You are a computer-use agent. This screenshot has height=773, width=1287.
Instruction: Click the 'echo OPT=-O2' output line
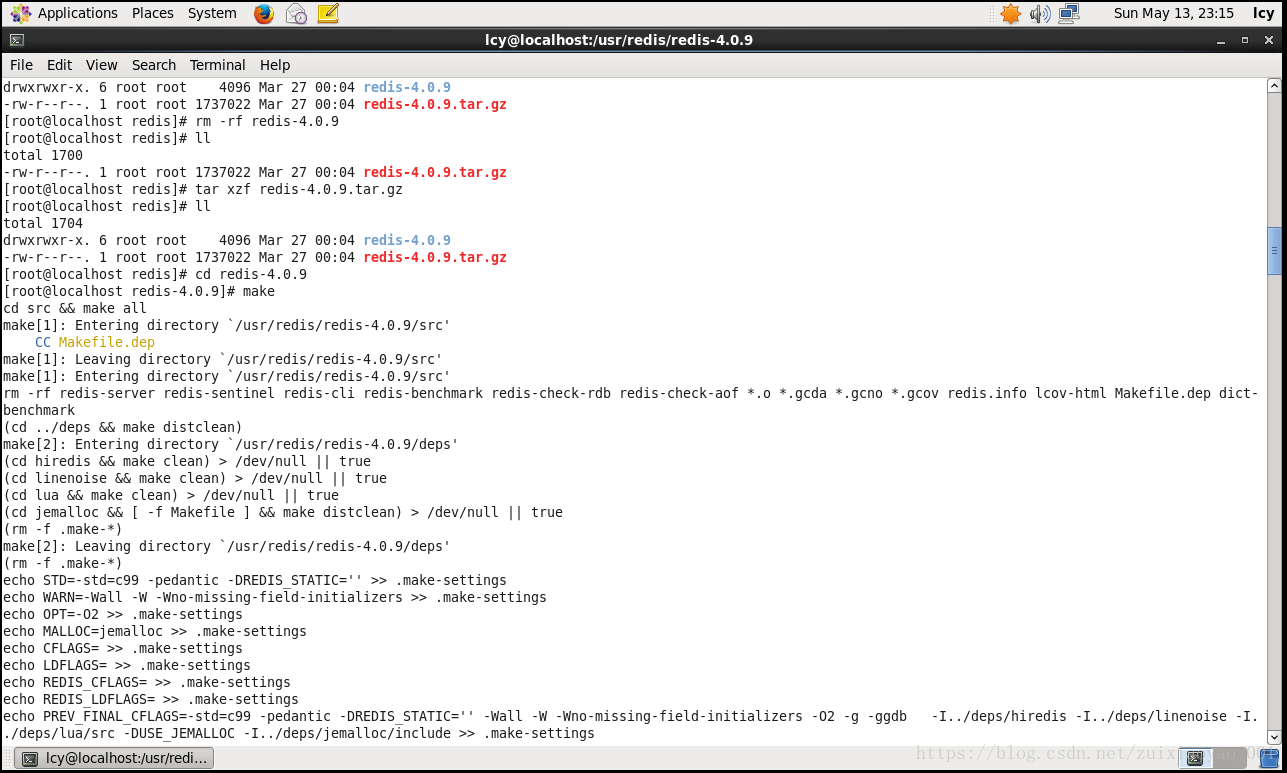(123, 614)
